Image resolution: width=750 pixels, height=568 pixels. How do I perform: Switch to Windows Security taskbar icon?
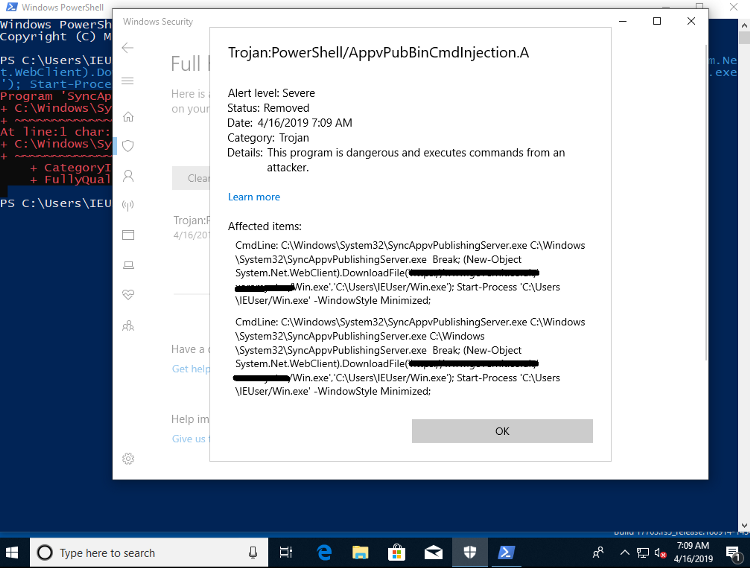(470, 553)
